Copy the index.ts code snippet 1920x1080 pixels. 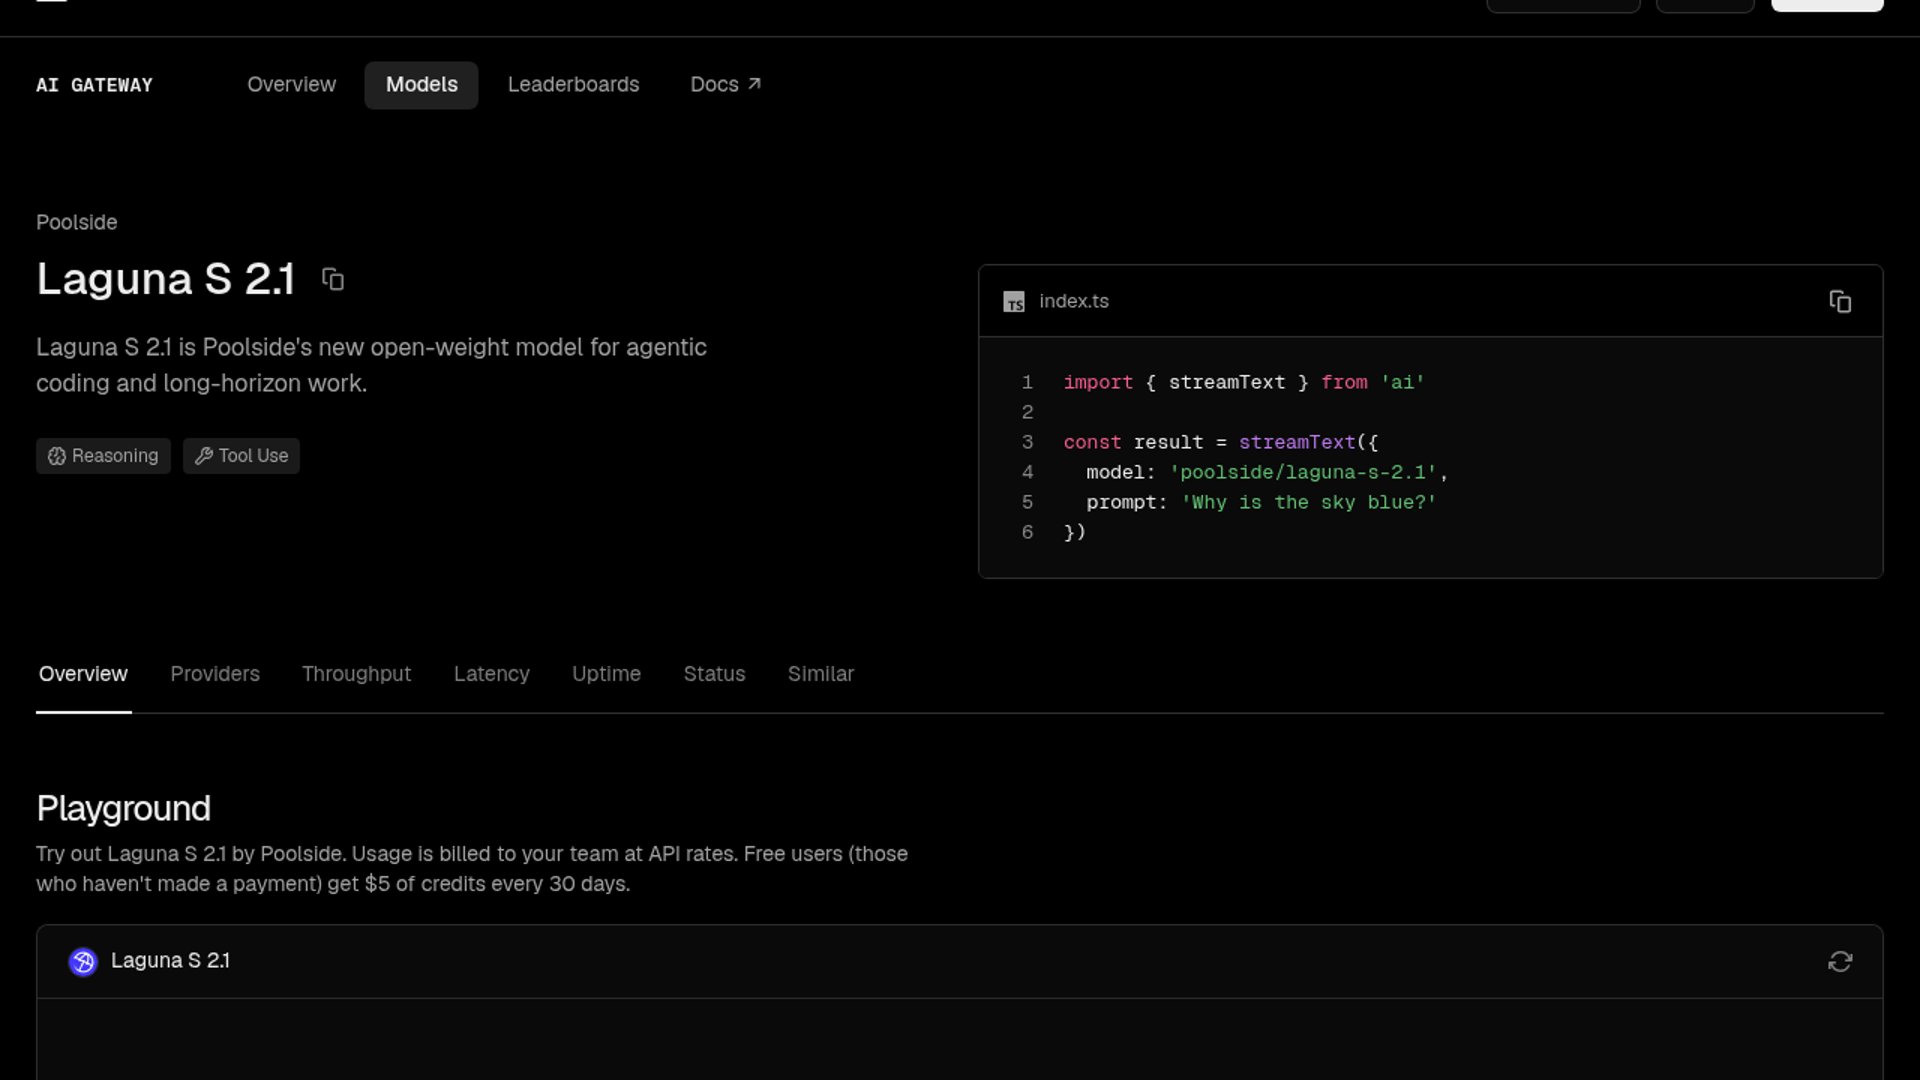click(x=1840, y=302)
